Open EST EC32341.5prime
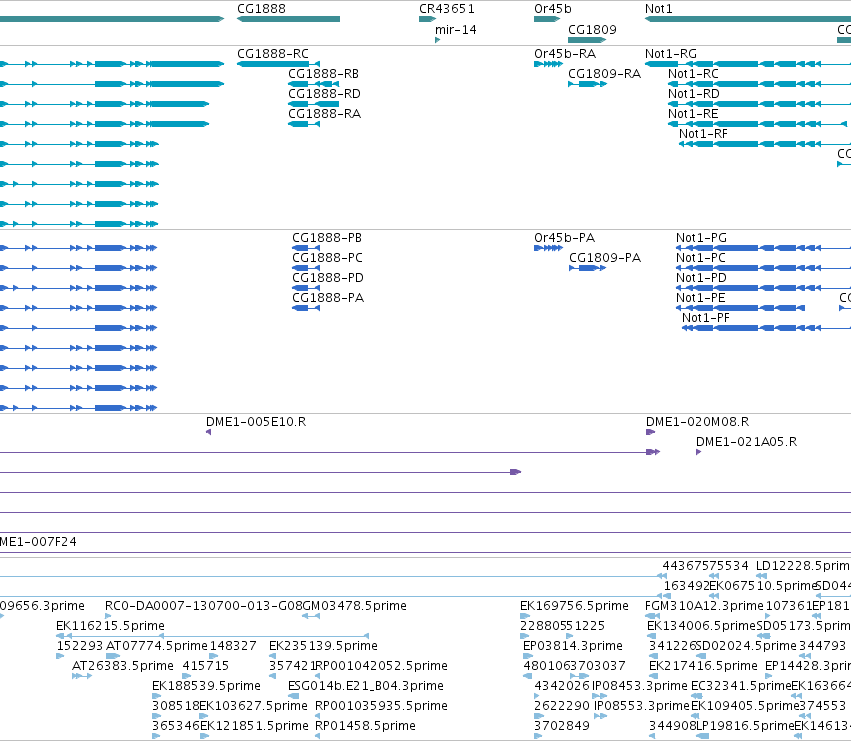The width and height of the screenshot is (851, 741). pos(741,686)
